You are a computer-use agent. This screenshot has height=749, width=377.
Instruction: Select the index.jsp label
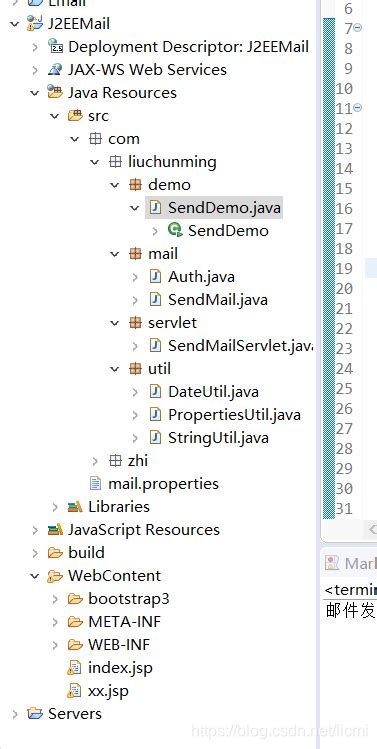120,668
